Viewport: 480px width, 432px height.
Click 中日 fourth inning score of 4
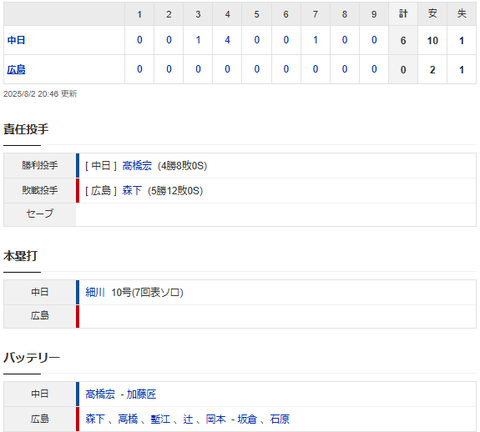(227, 40)
